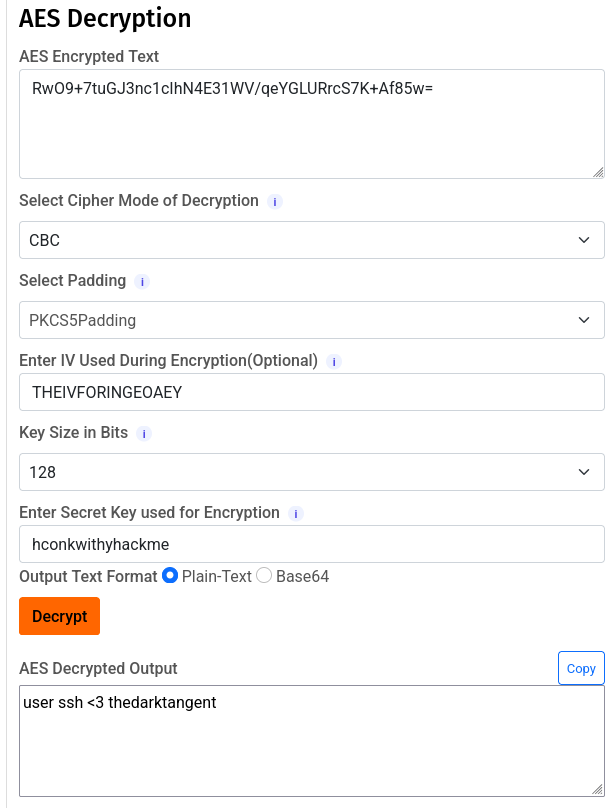Expand the Key Size in Bits dropdown
615x812 pixels.
click(310, 472)
